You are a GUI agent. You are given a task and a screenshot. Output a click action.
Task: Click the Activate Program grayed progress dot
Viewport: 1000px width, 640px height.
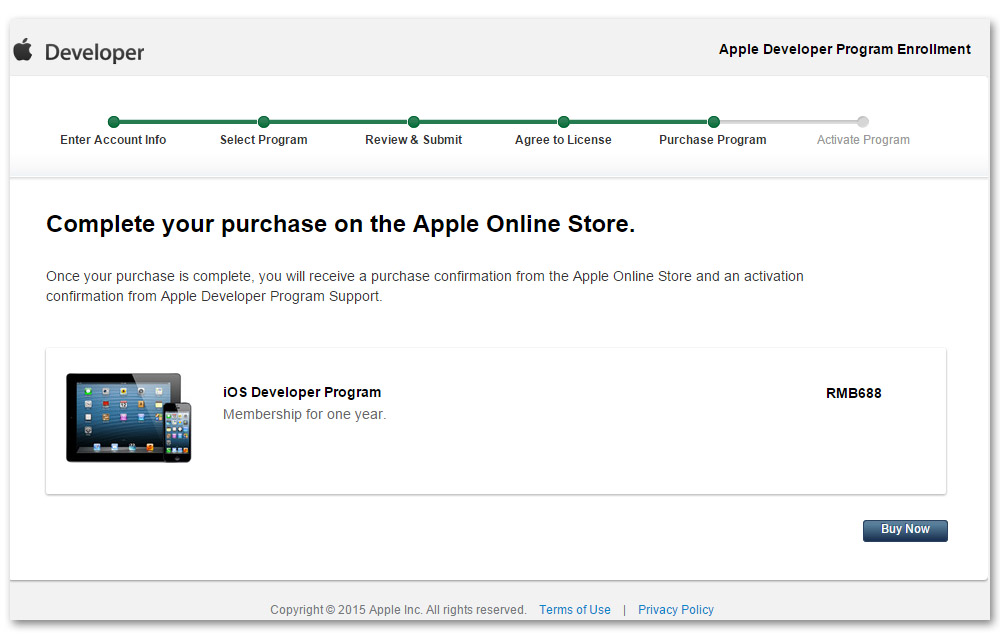coord(862,121)
